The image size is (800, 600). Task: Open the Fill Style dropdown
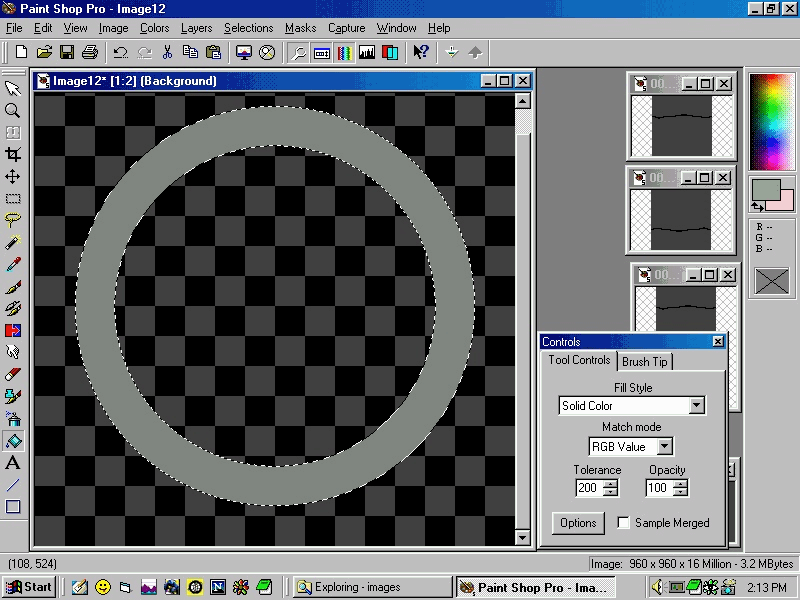697,406
